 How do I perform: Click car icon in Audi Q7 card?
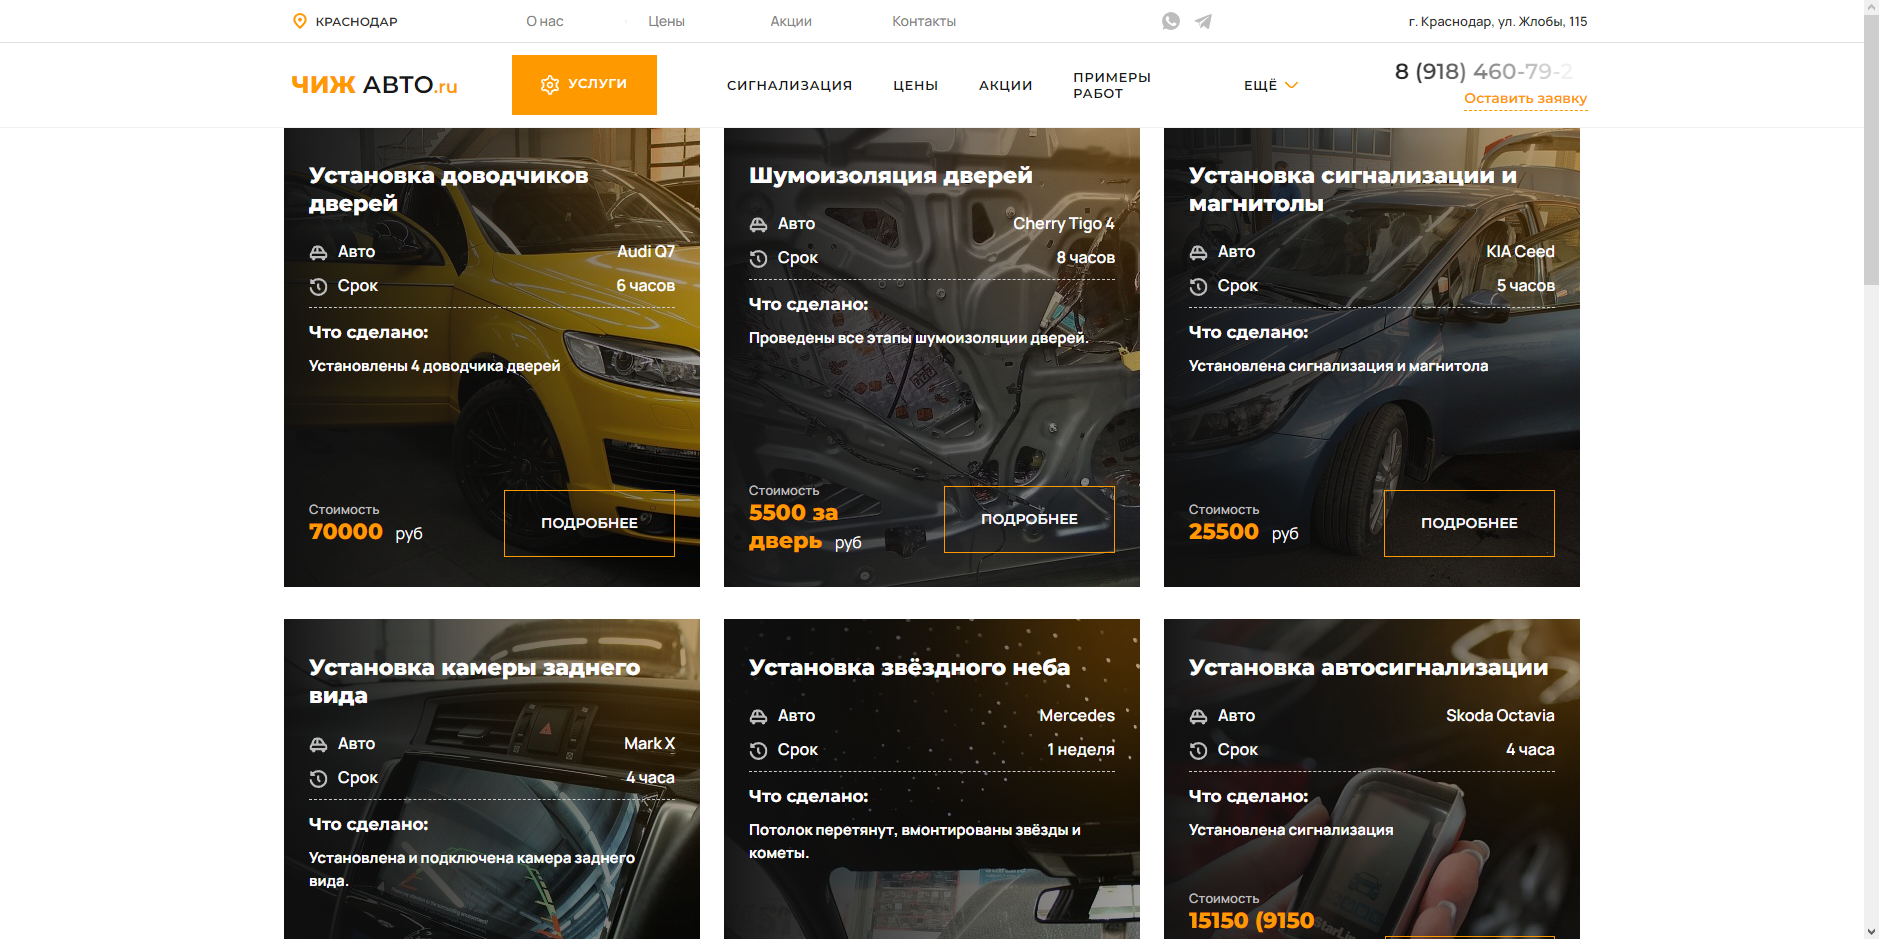tap(318, 252)
